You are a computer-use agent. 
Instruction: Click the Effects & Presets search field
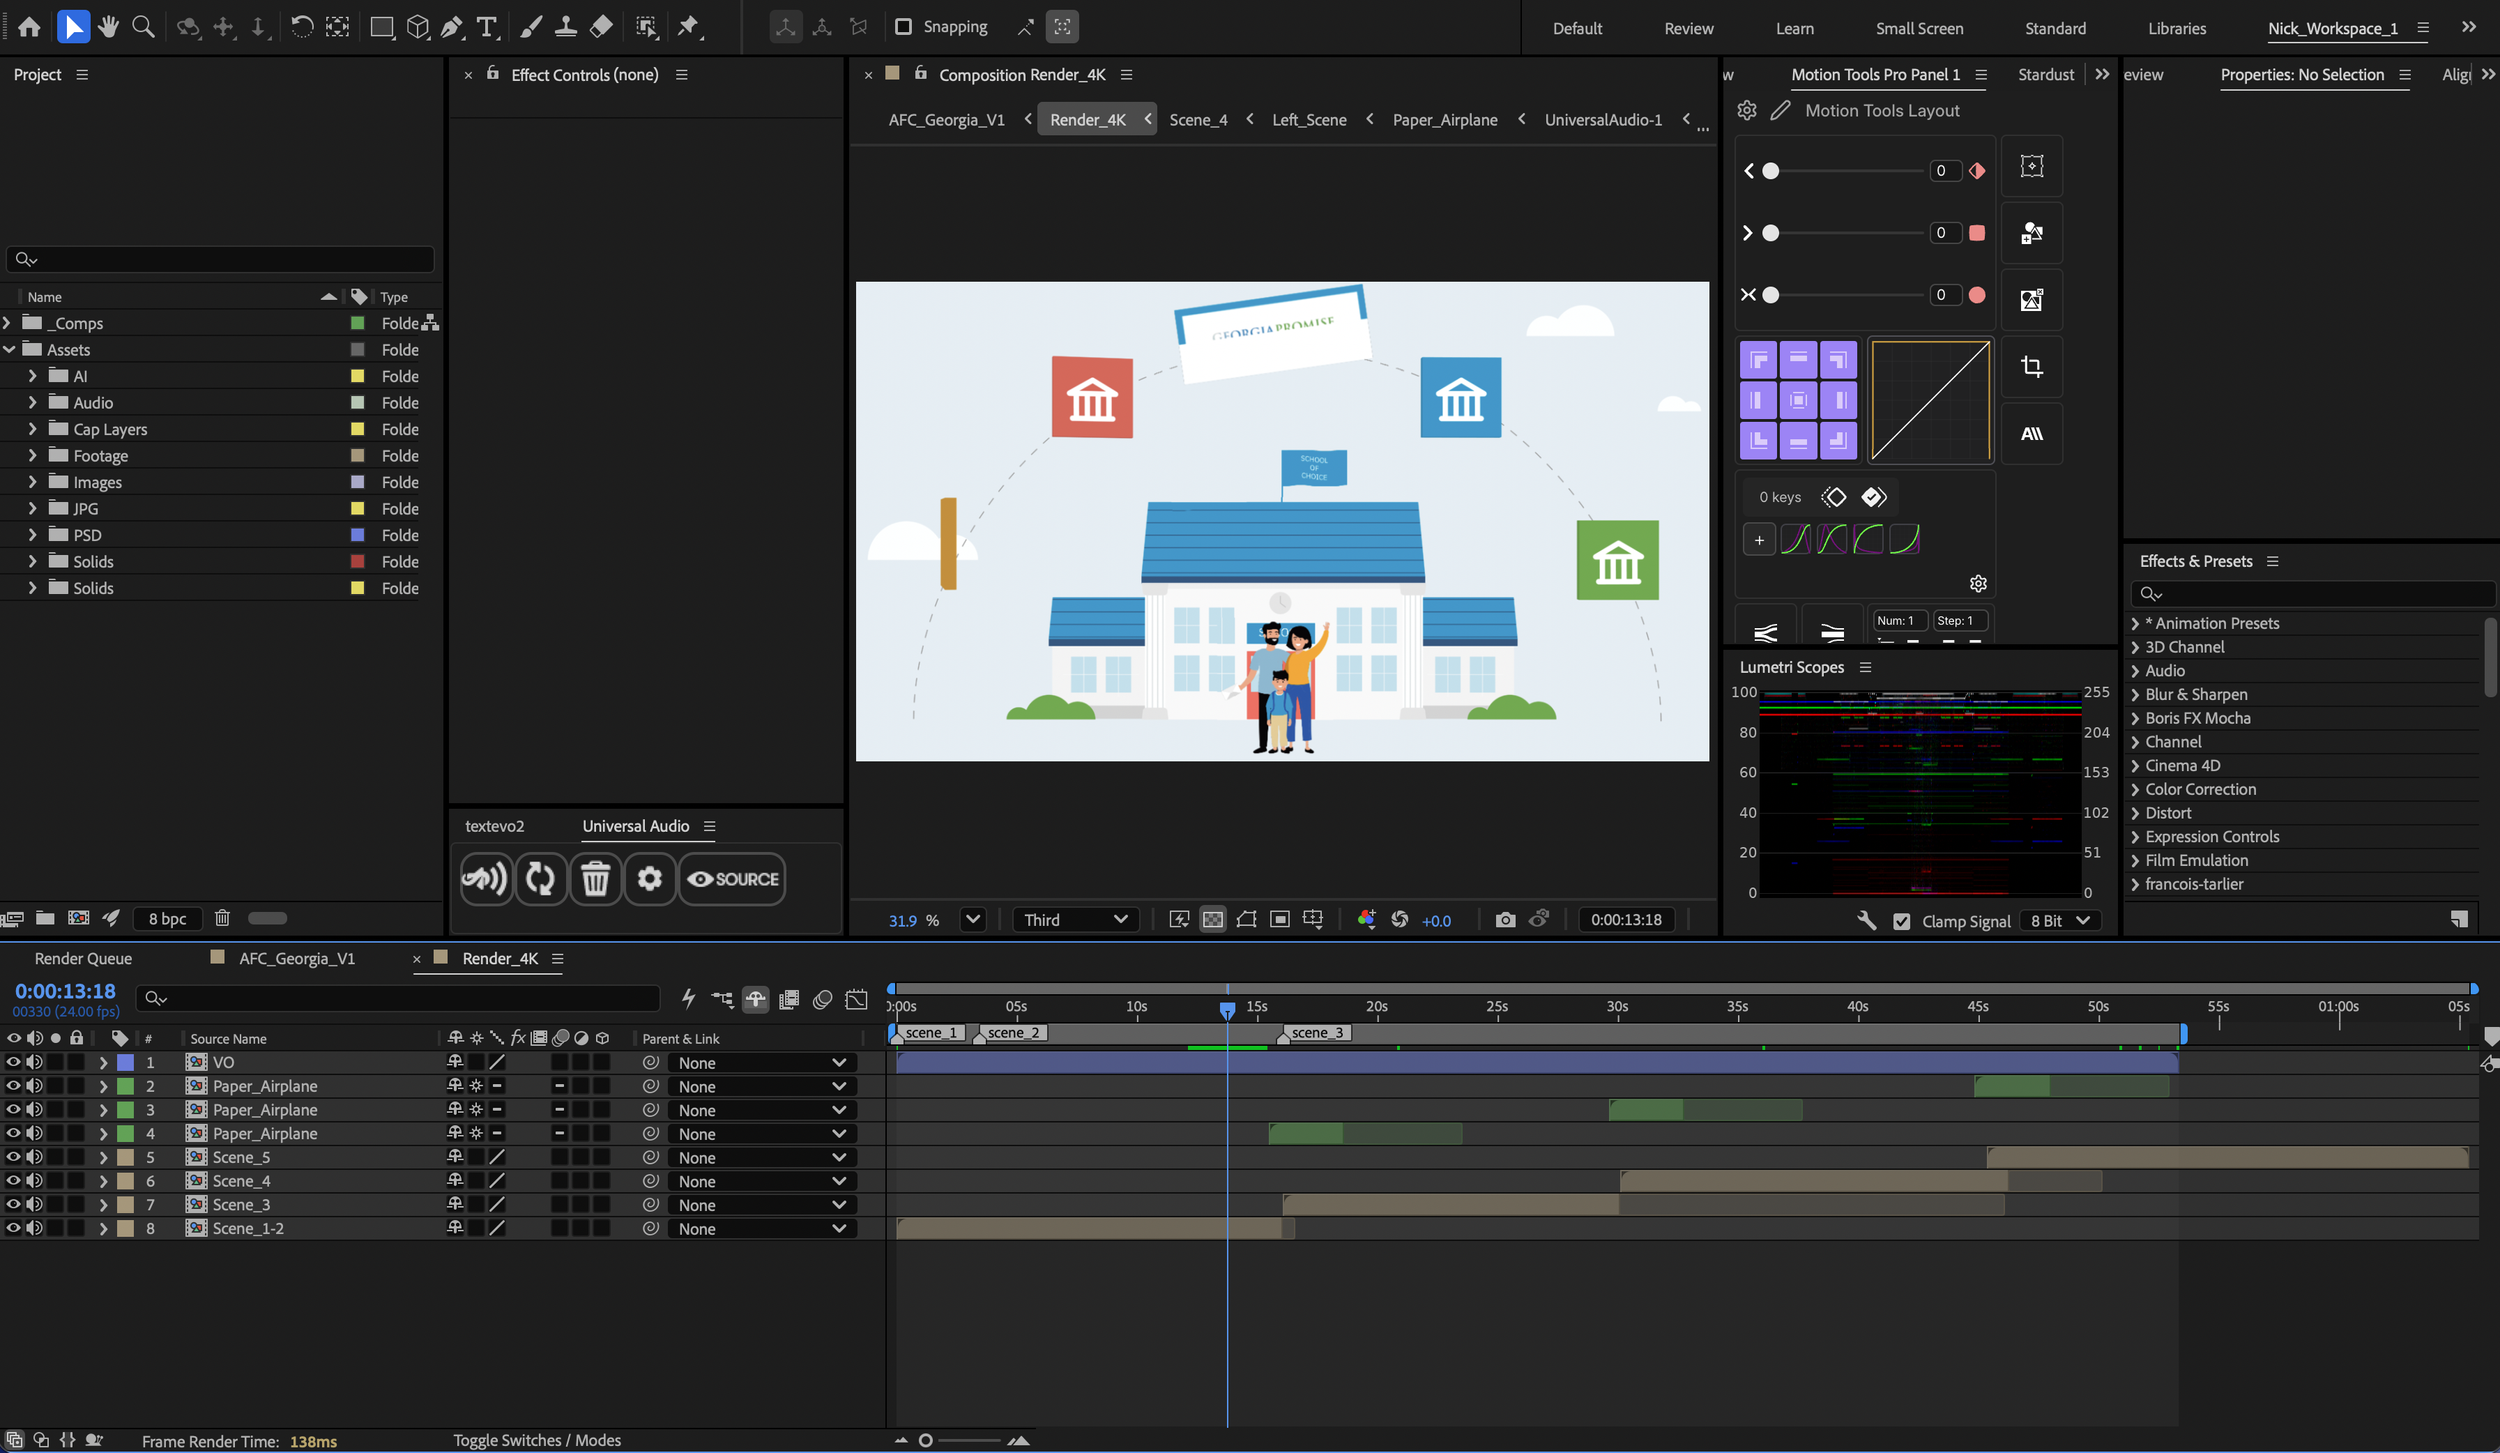tap(2312, 594)
